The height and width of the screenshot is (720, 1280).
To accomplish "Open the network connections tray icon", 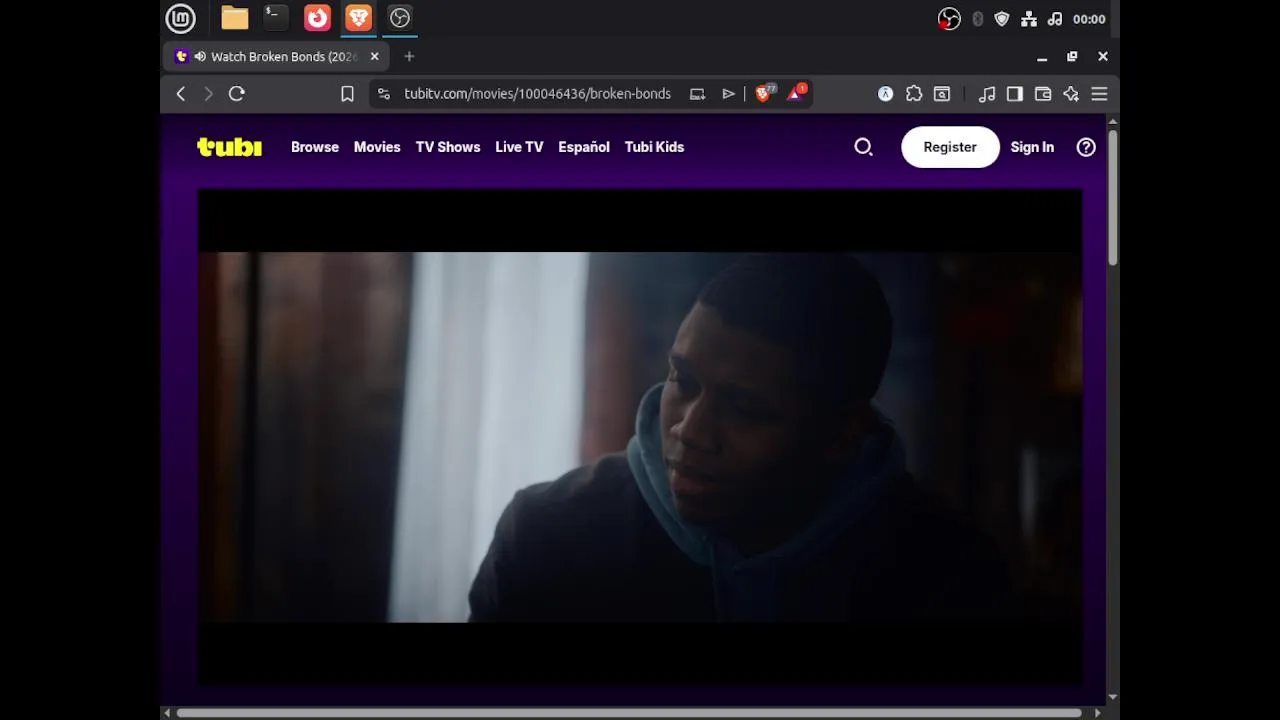I will tap(1028, 19).
